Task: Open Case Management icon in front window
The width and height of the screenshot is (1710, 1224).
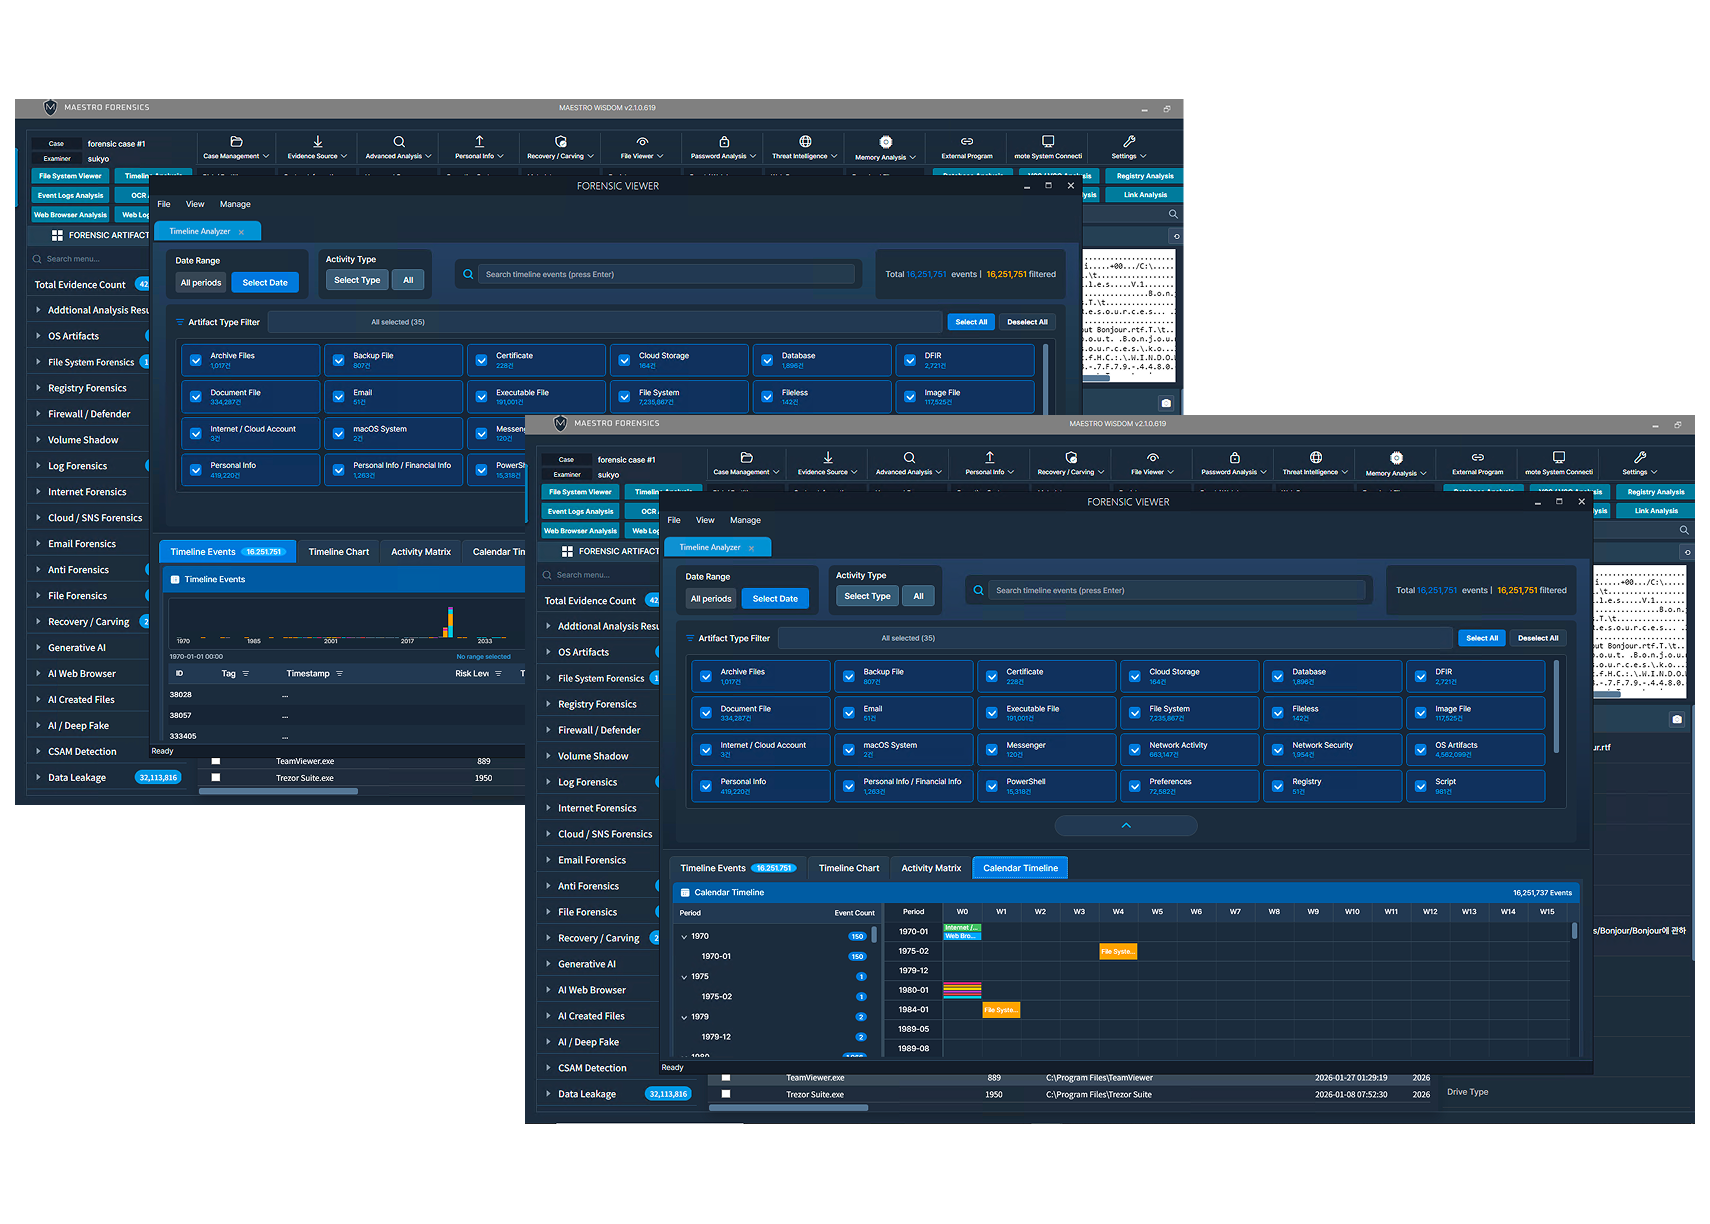Action: point(746,457)
